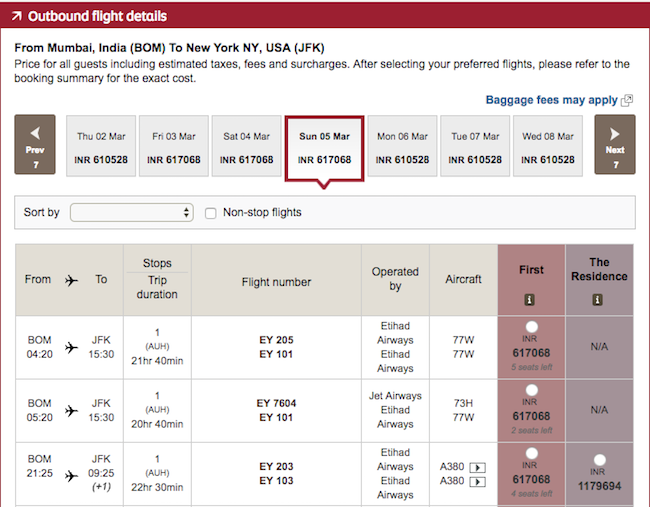
Task: Enable the Non-stop flights checkbox
Action: click(211, 213)
